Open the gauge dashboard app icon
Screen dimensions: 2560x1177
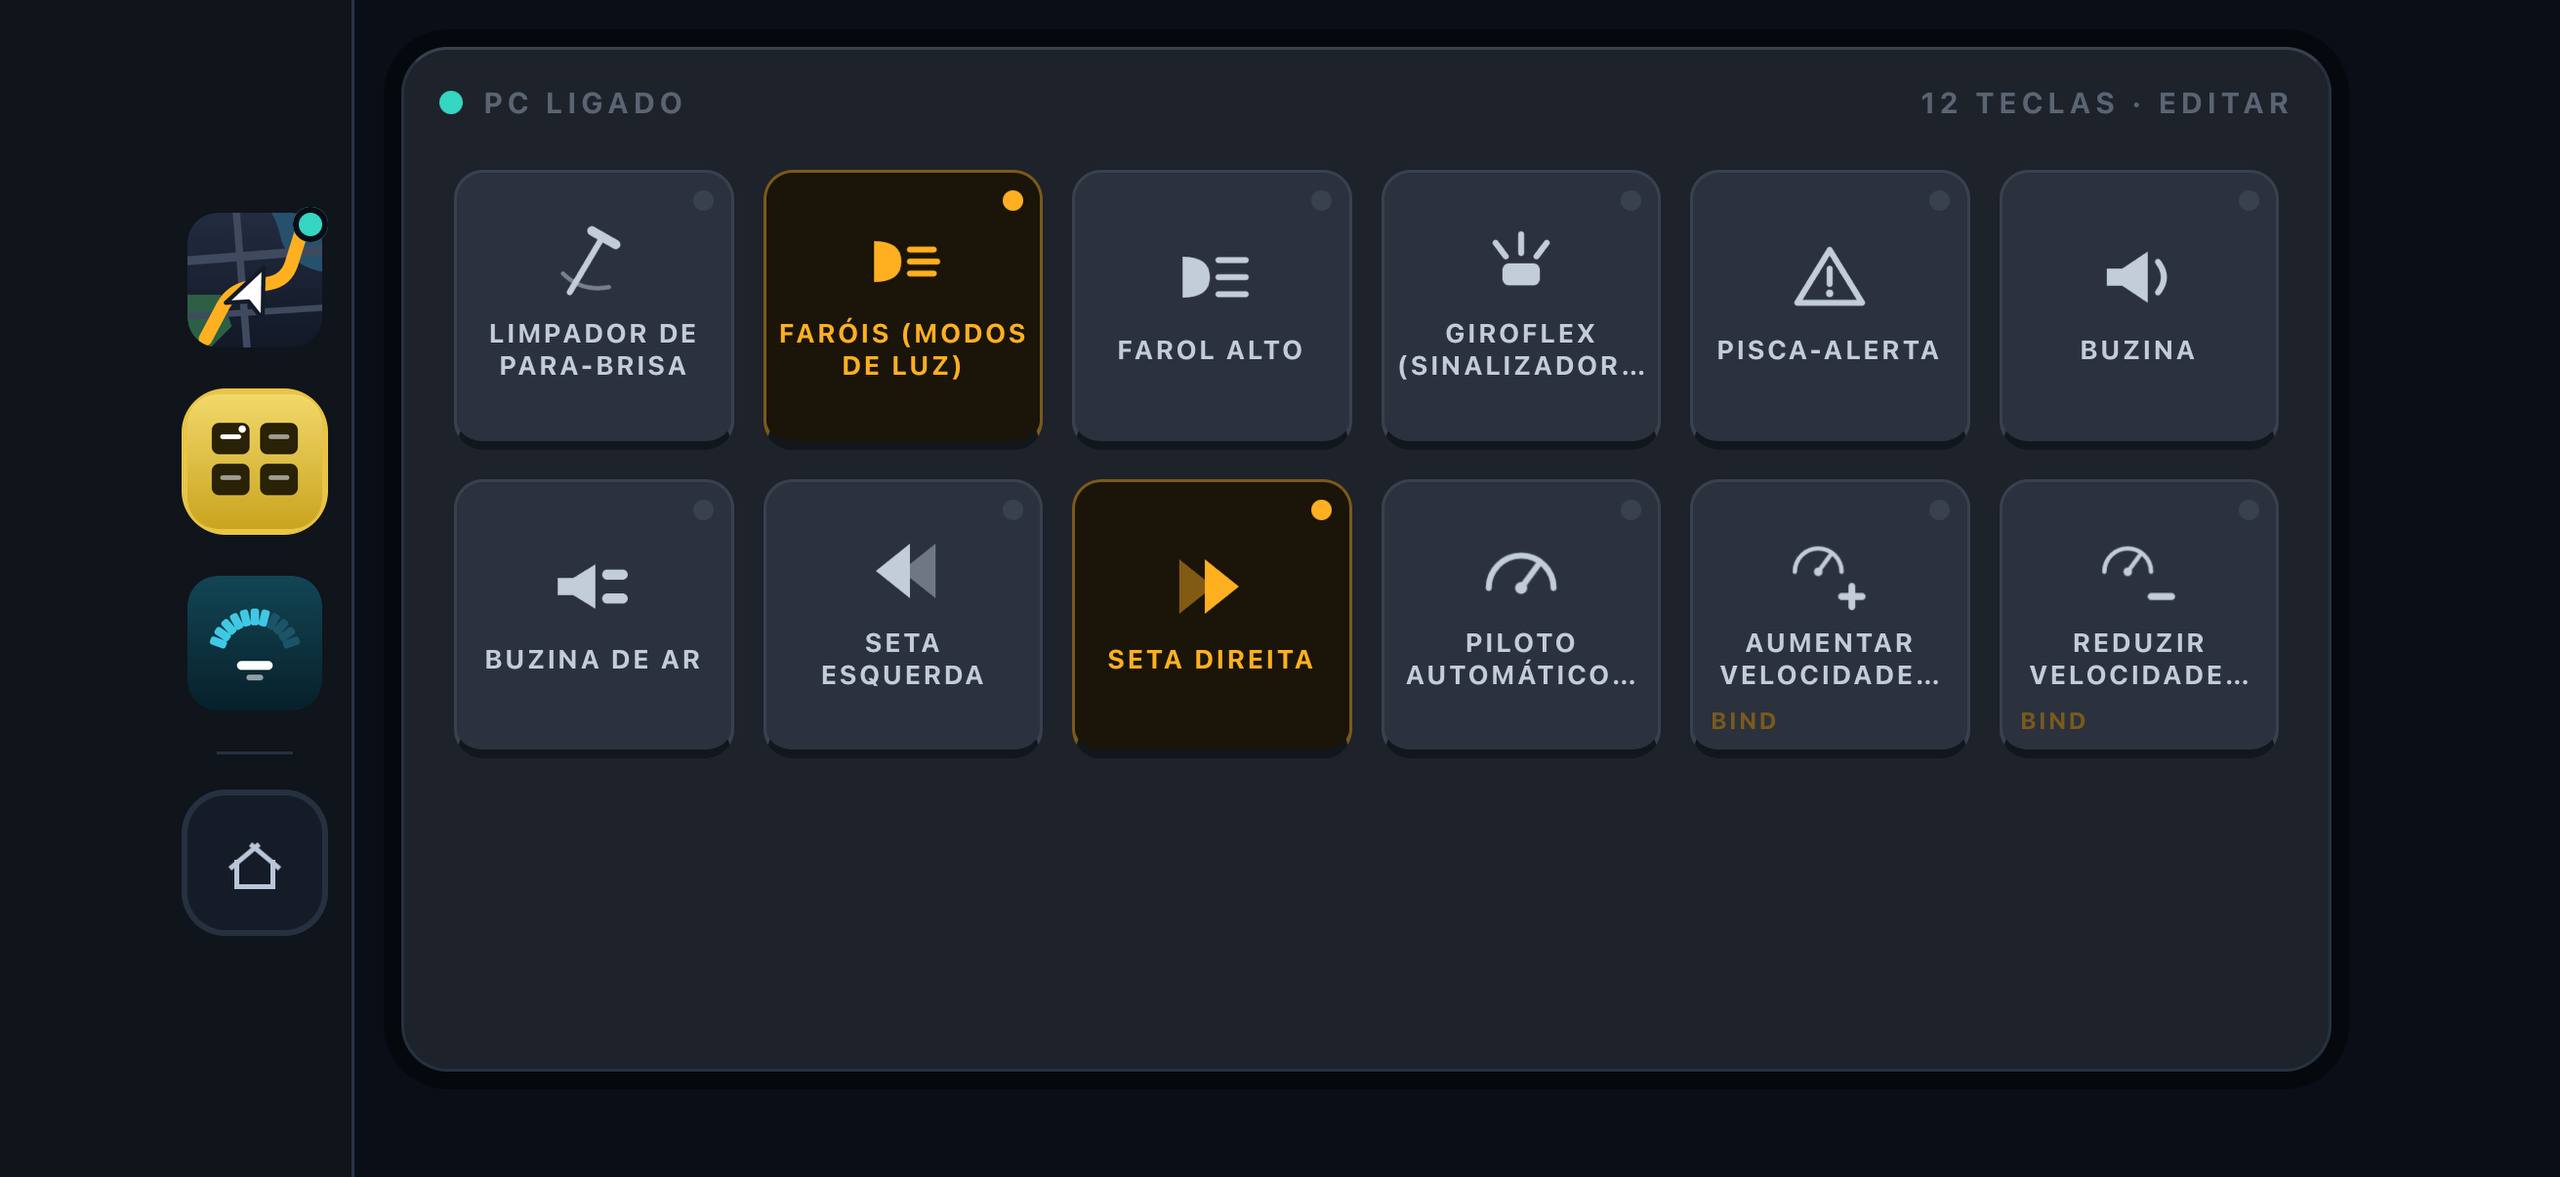[255, 643]
